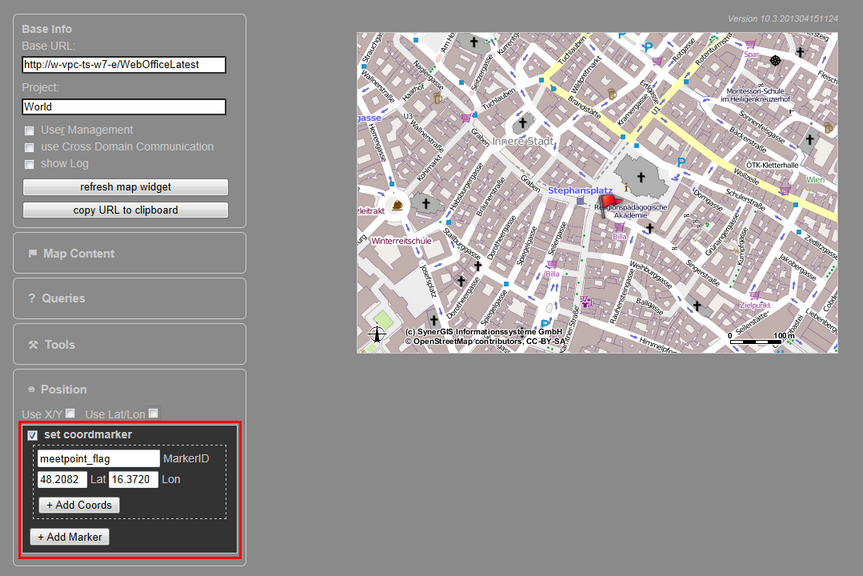The height and width of the screenshot is (576, 863).
Task: Toggle the show Log checkbox
Action: [30, 163]
